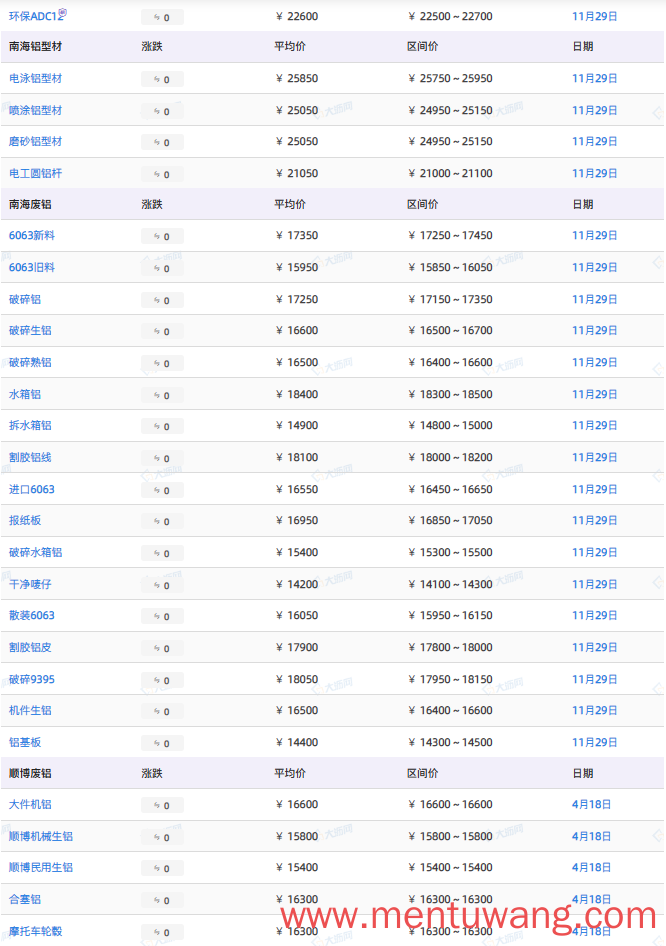Select average price ¥ 25850
Screen dimensions: 666x946
pyautogui.click(x=297, y=78)
